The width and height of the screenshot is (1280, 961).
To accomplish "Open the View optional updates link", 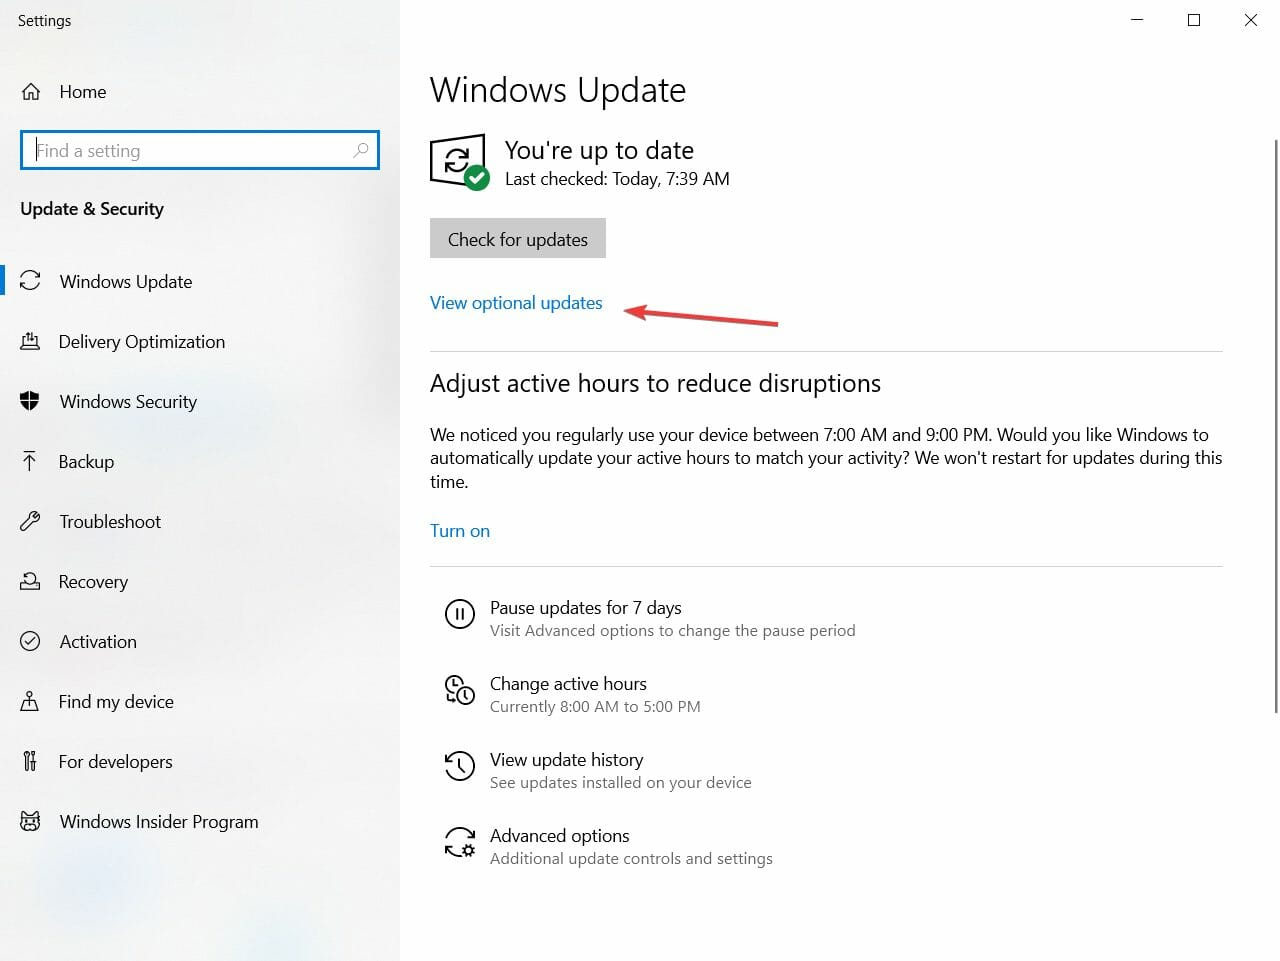I will (x=516, y=302).
